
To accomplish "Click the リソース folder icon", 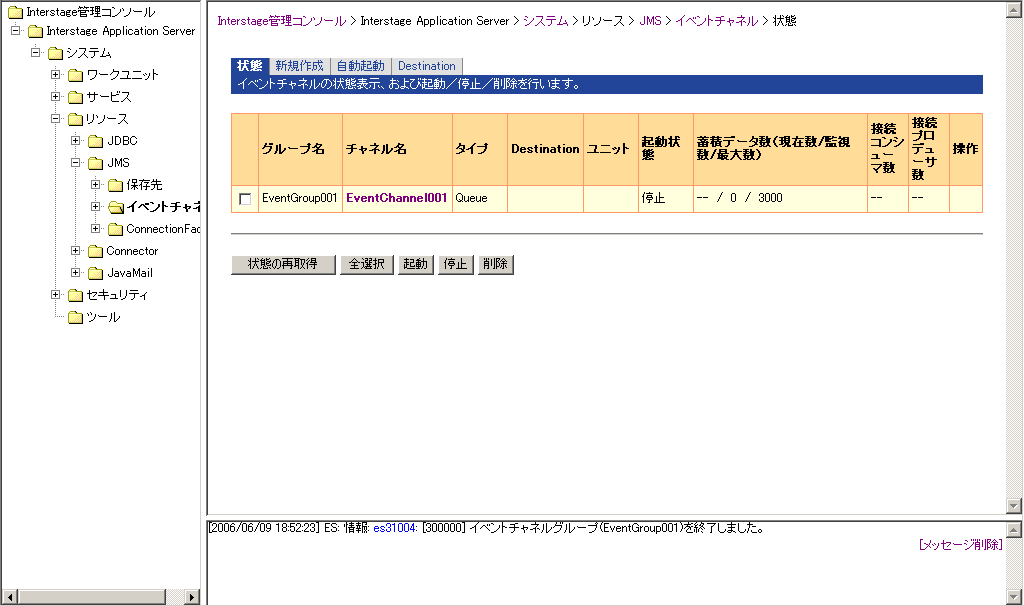I will coord(76,119).
